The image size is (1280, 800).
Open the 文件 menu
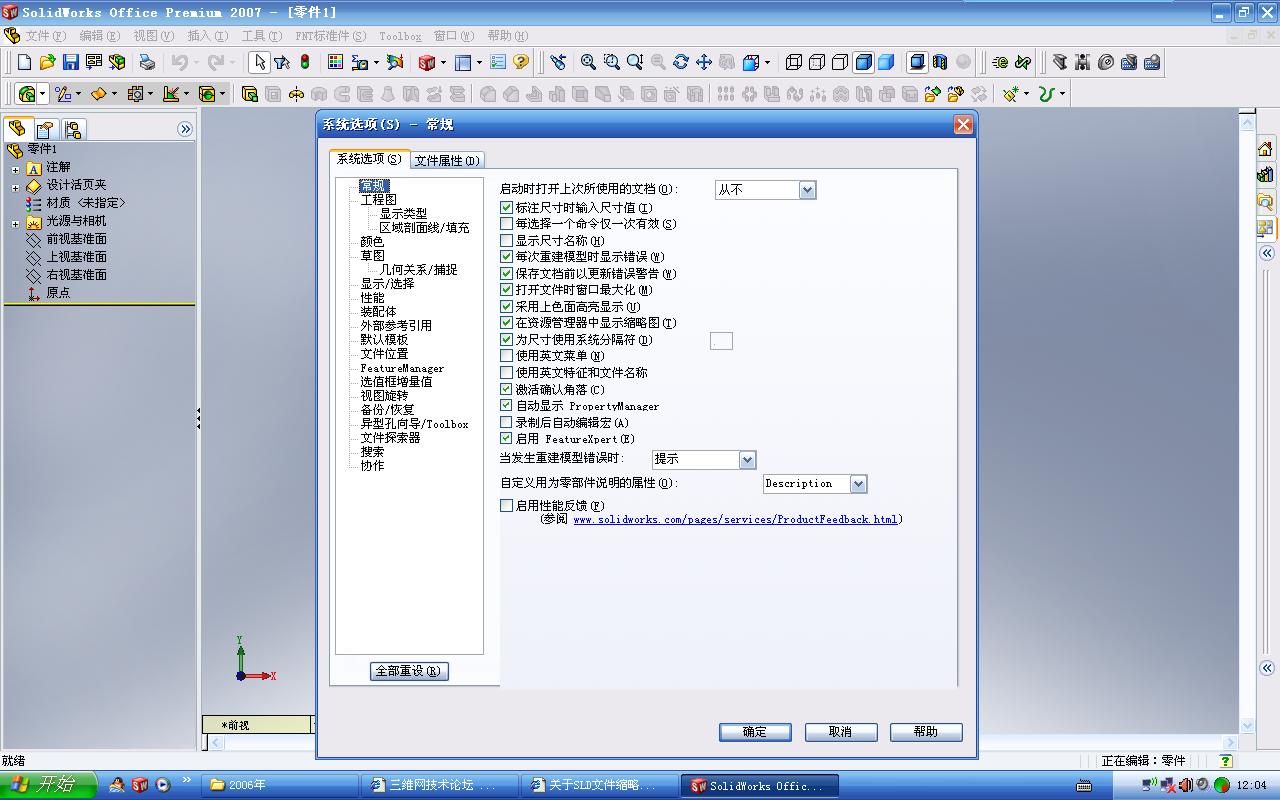pyautogui.click(x=46, y=36)
